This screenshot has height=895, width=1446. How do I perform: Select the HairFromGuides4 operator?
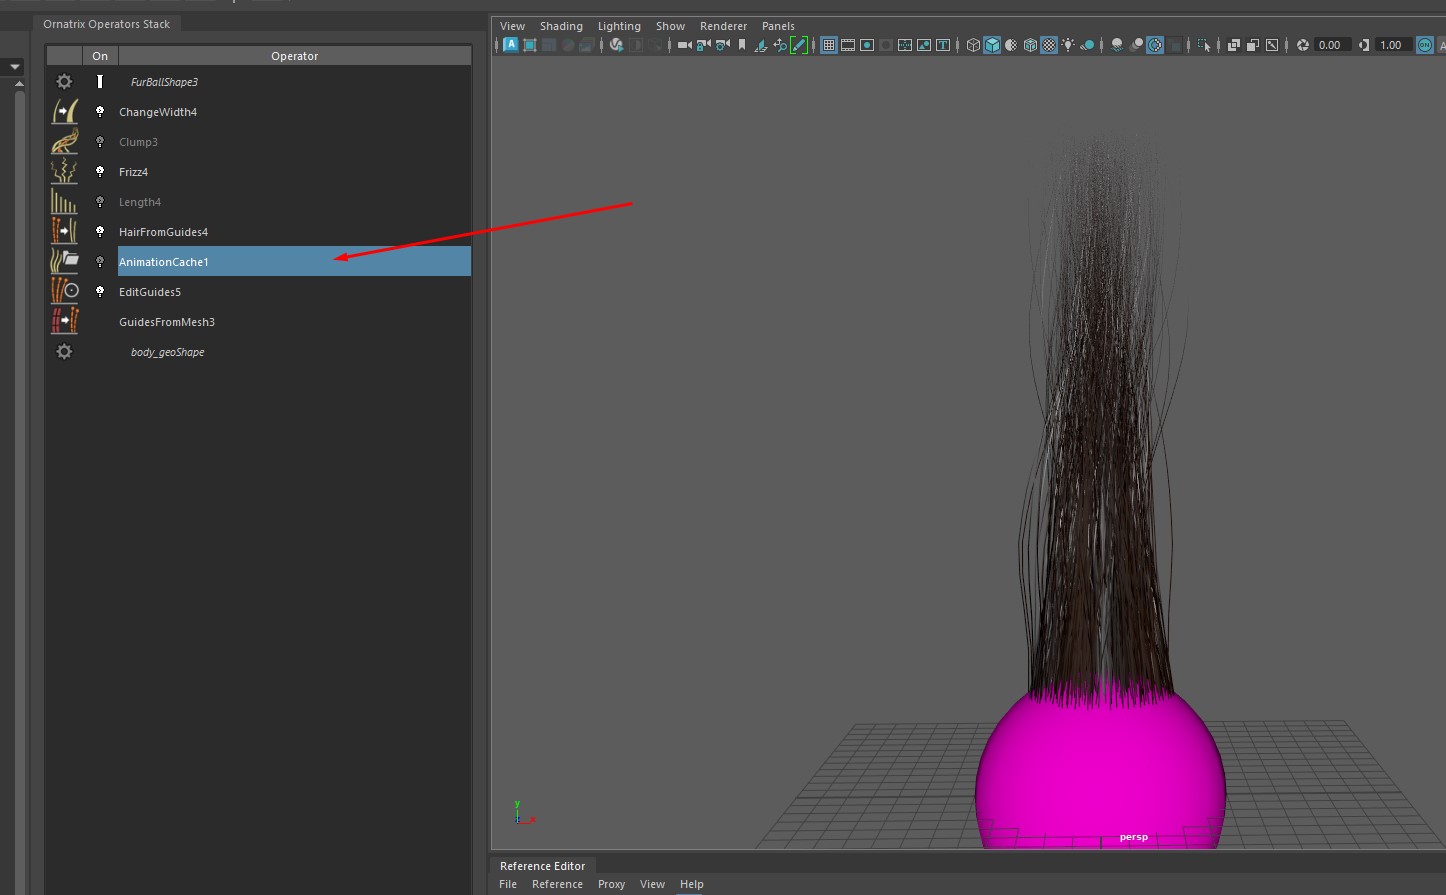click(x=163, y=232)
